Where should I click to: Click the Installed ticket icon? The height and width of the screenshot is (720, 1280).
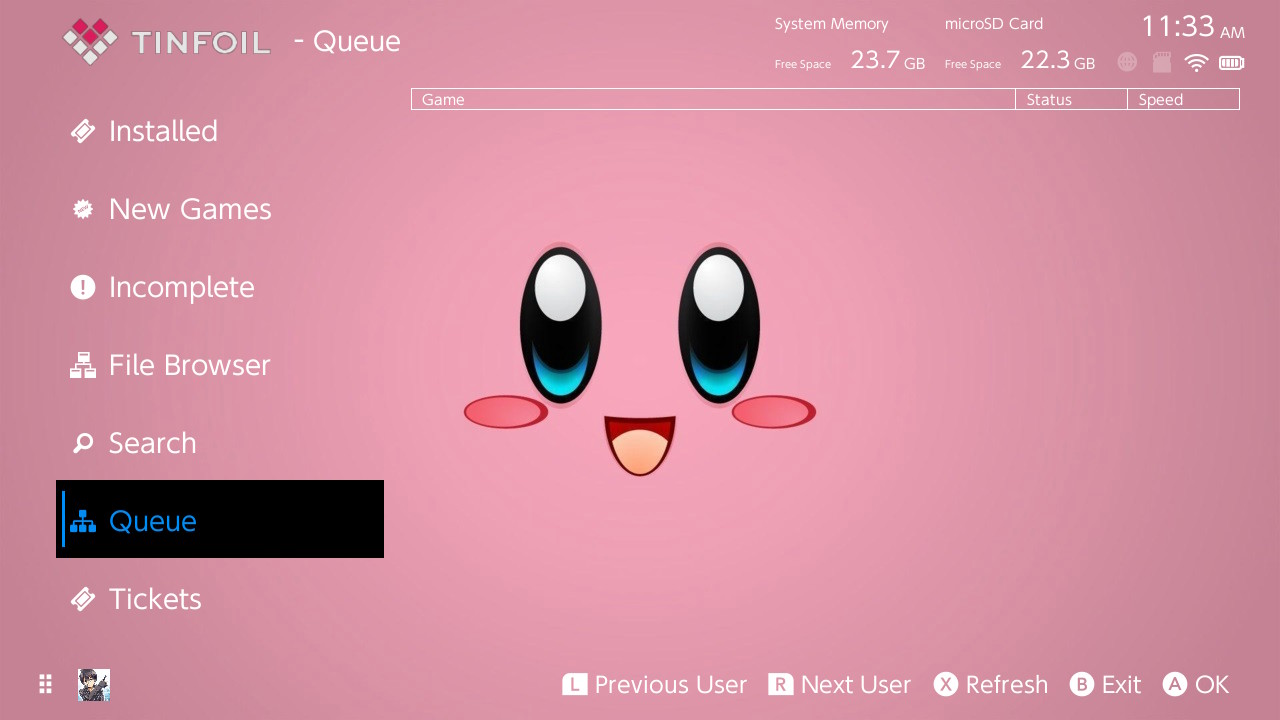[83, 131]
